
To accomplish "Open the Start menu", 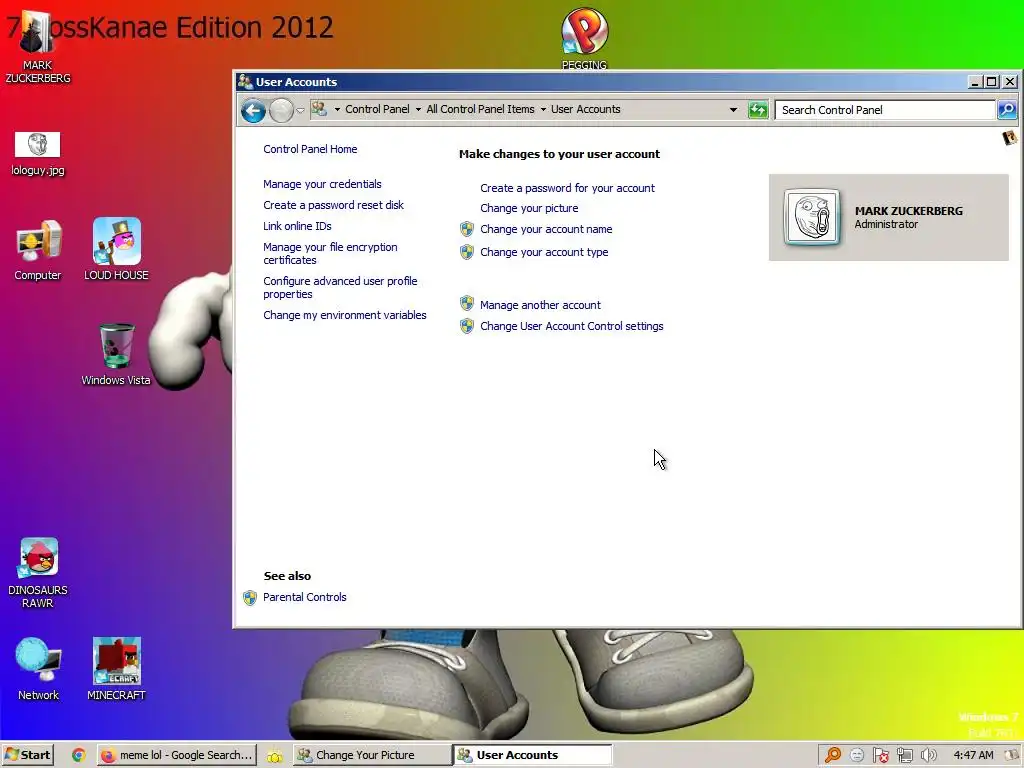I will click(27, 755).
